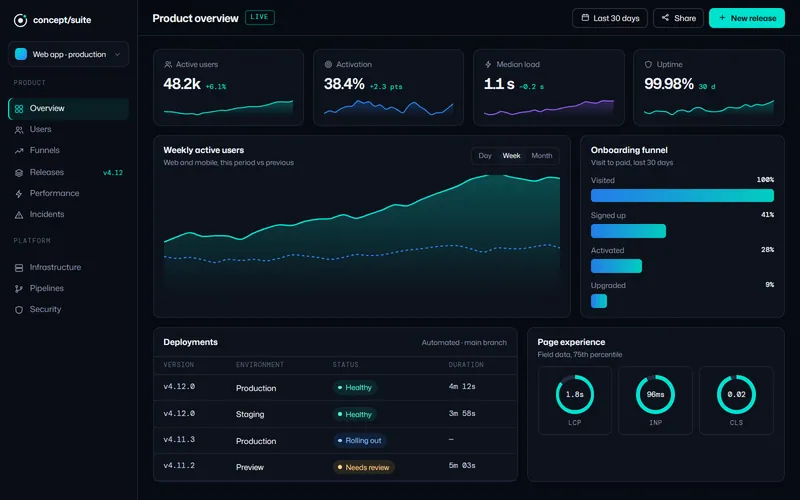Click the Active users sparkline chart
The height and width of the screenshot is (500, 800).
(229, 108)
